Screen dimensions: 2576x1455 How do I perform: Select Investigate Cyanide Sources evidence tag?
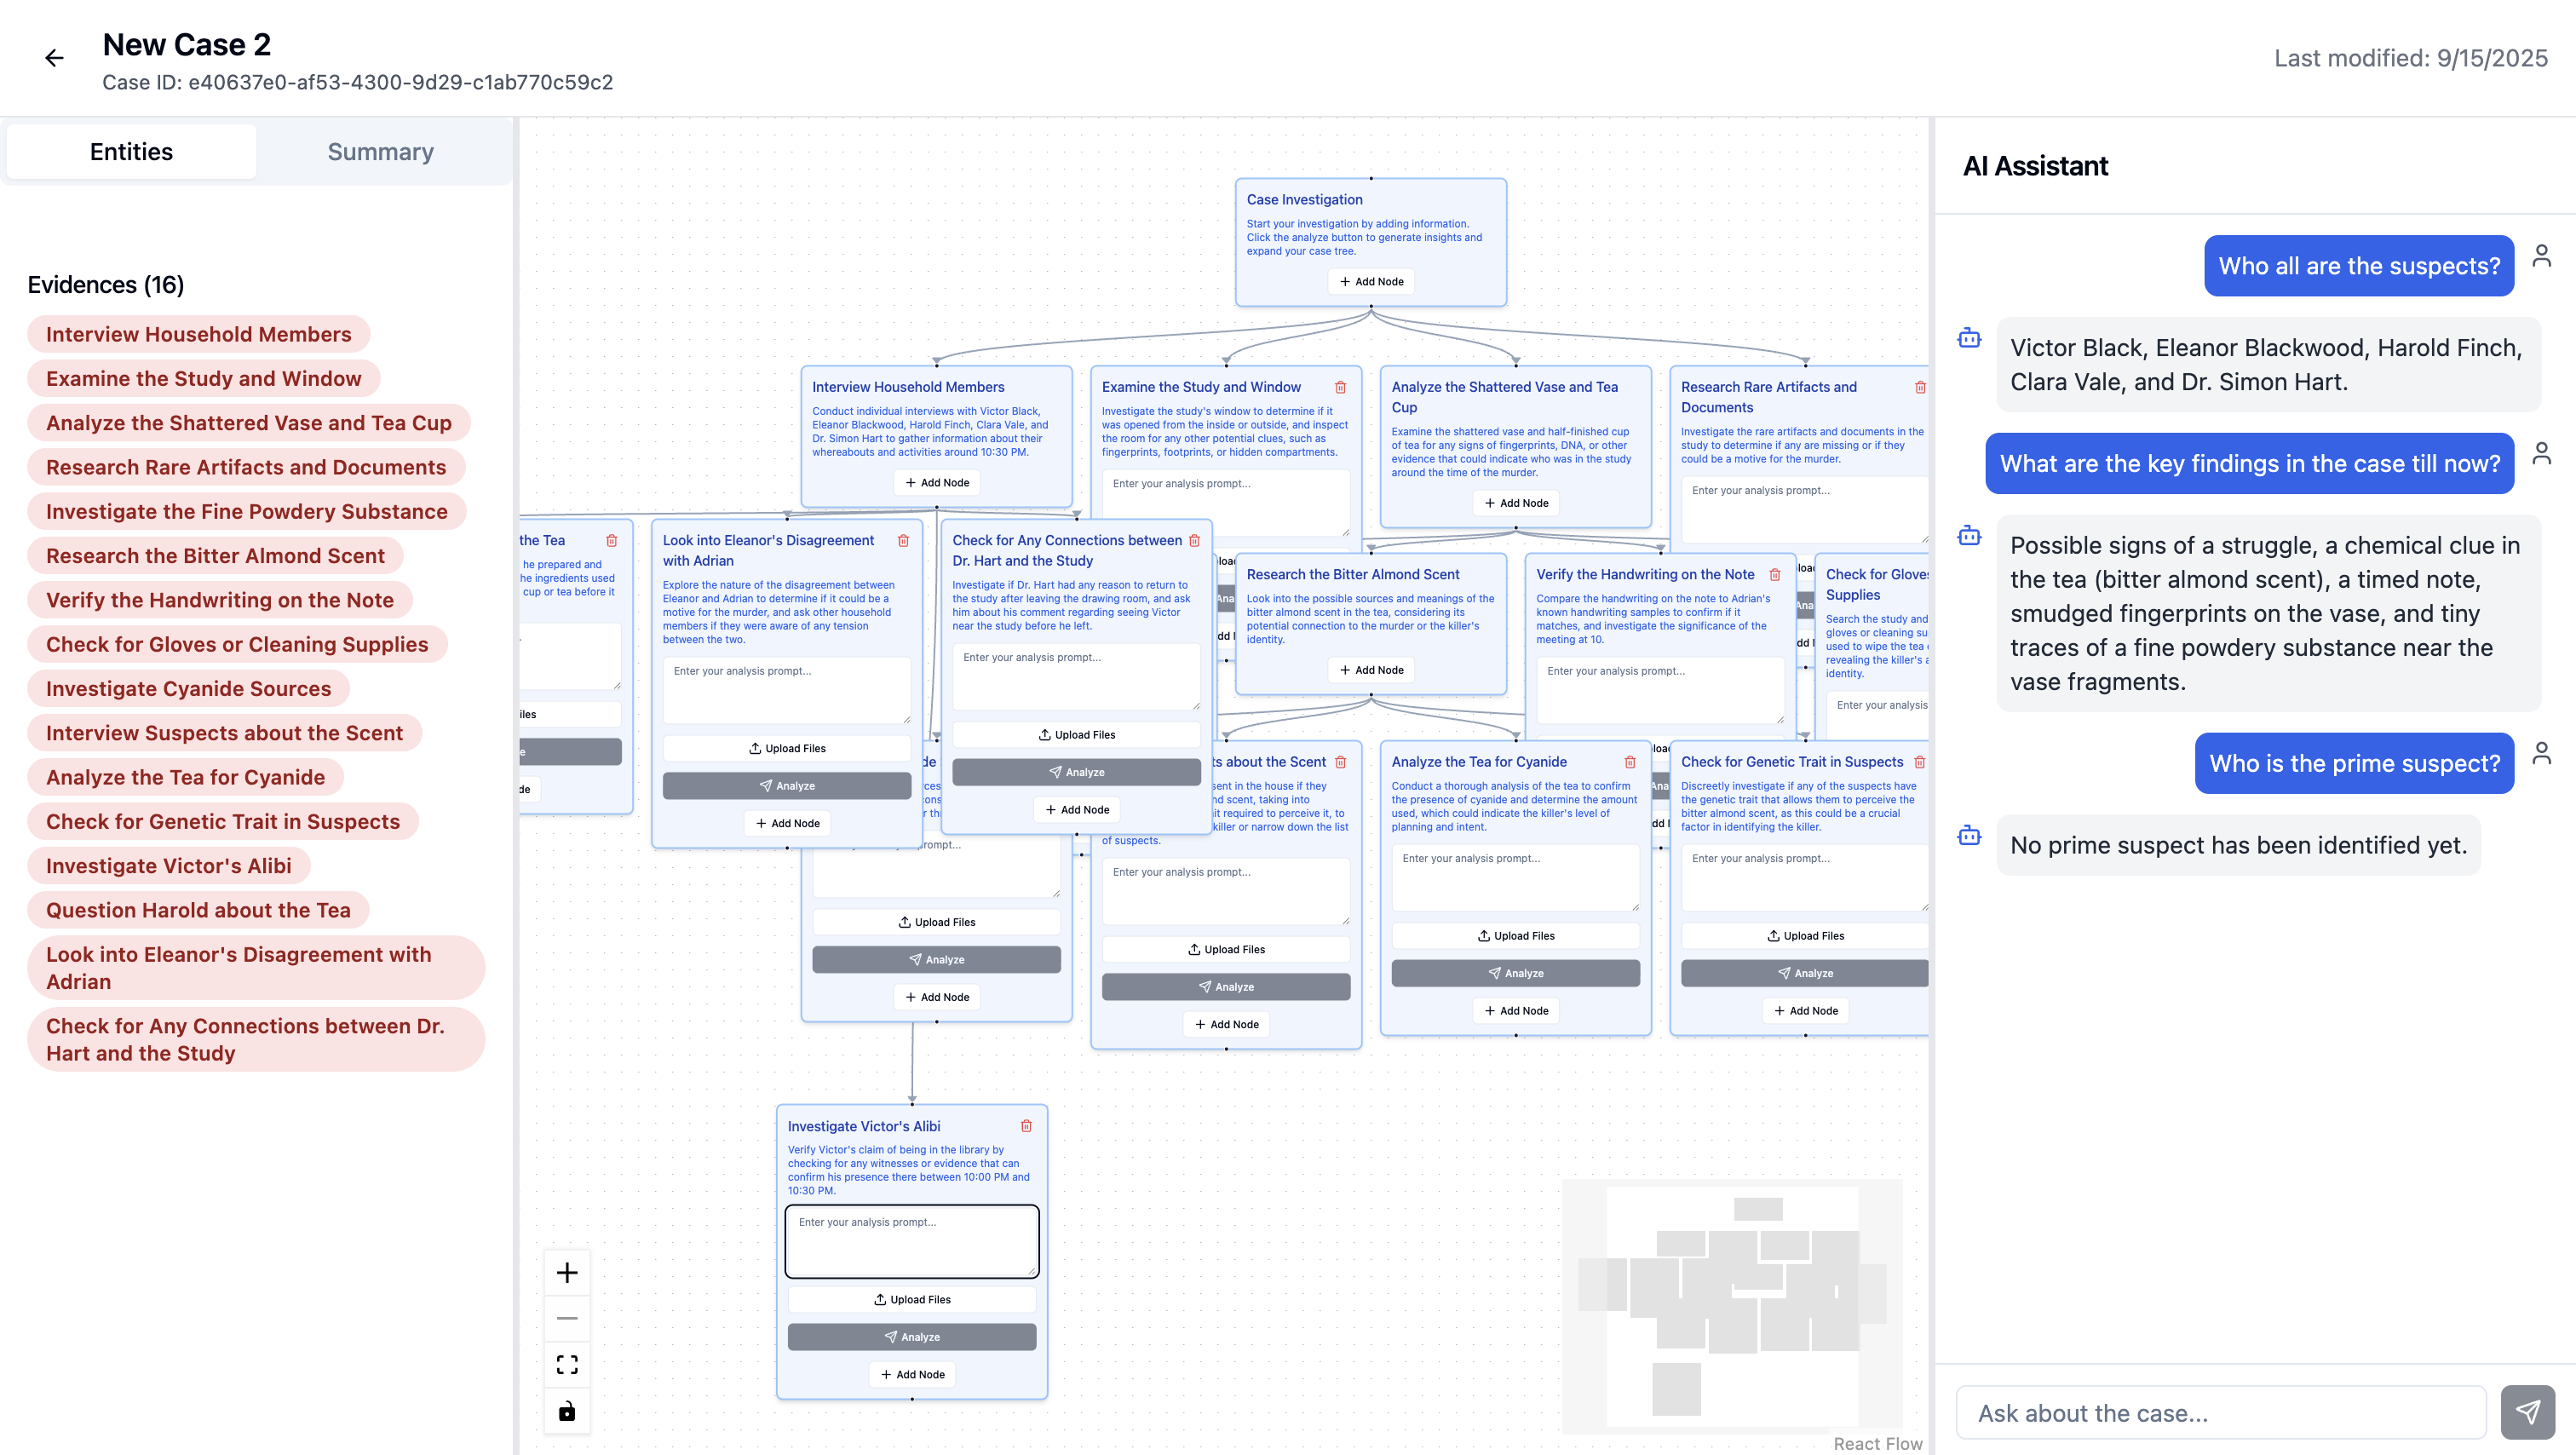tap(188, 689)
